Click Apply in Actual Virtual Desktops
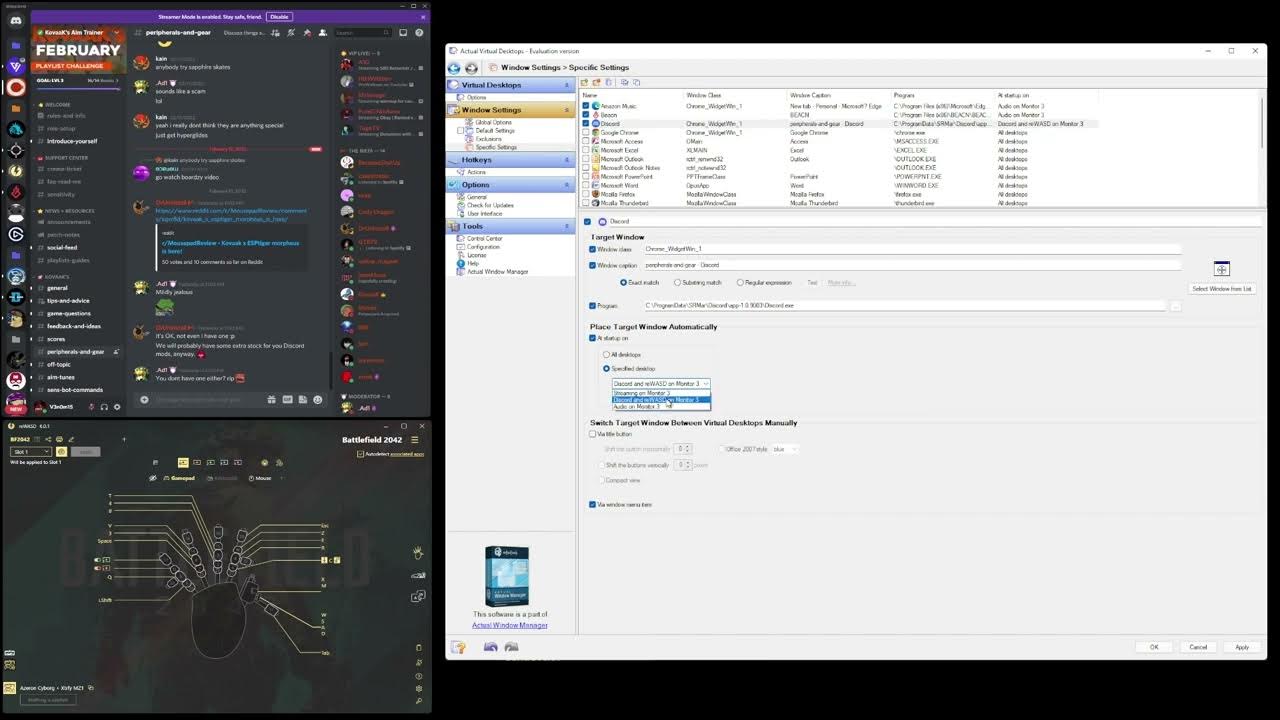The height and width of the screenshot is (720, 1280). click(x=1242, y=647)
